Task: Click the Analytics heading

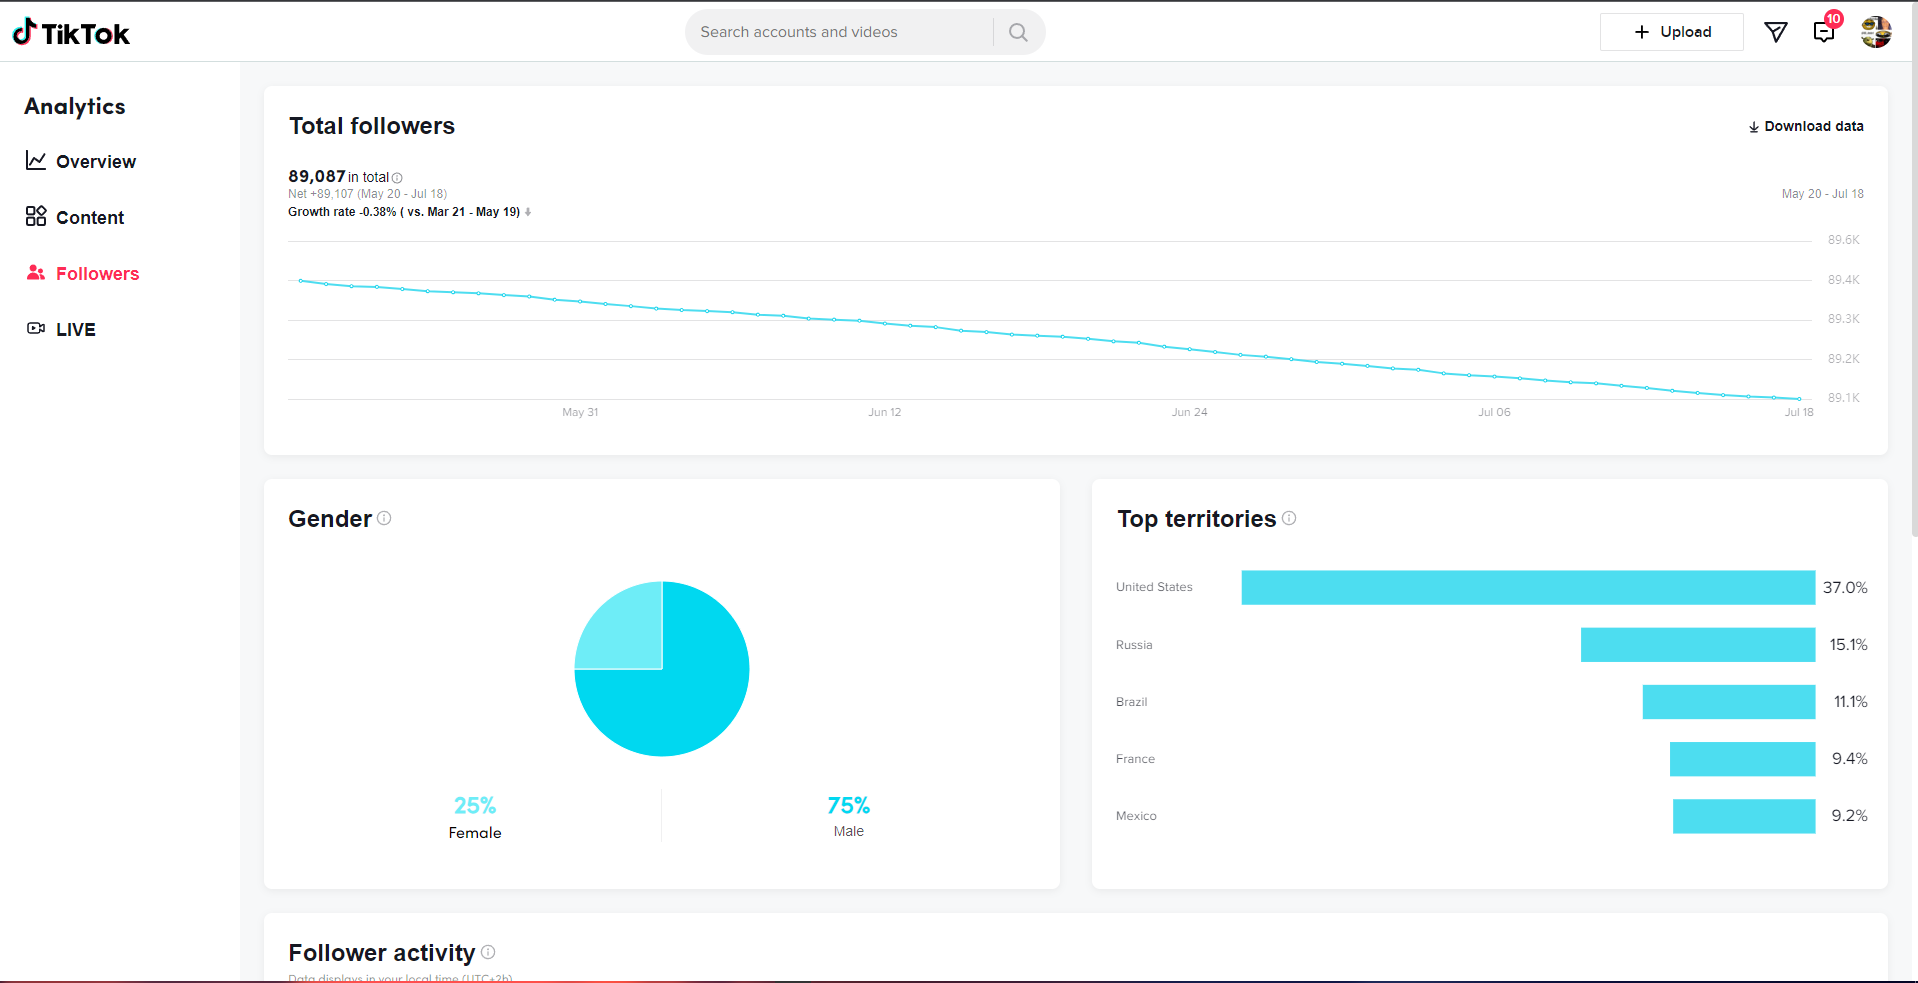Action: pyautogui.click(x=75, y=106)
